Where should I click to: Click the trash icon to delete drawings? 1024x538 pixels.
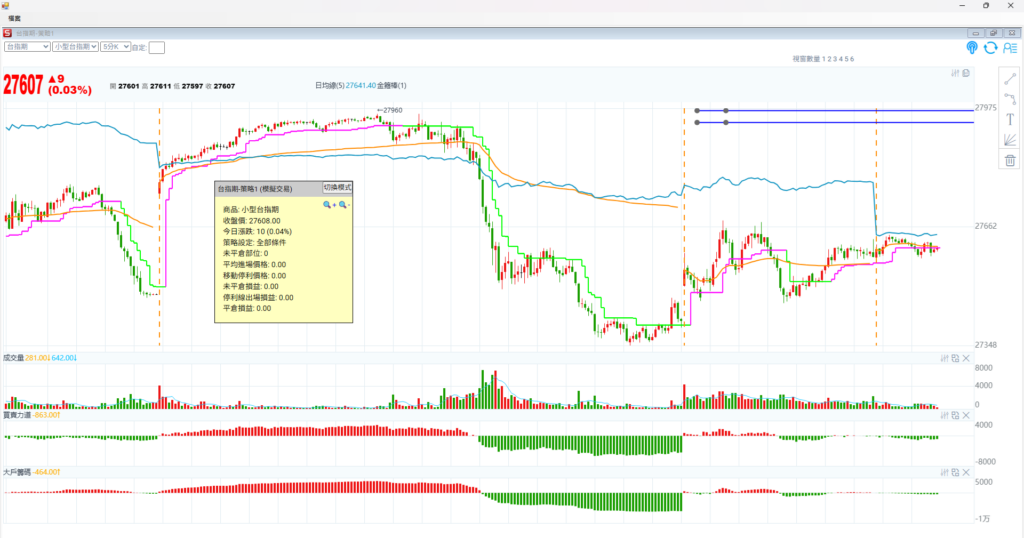pyautogui.click(x=1010, y=160)
